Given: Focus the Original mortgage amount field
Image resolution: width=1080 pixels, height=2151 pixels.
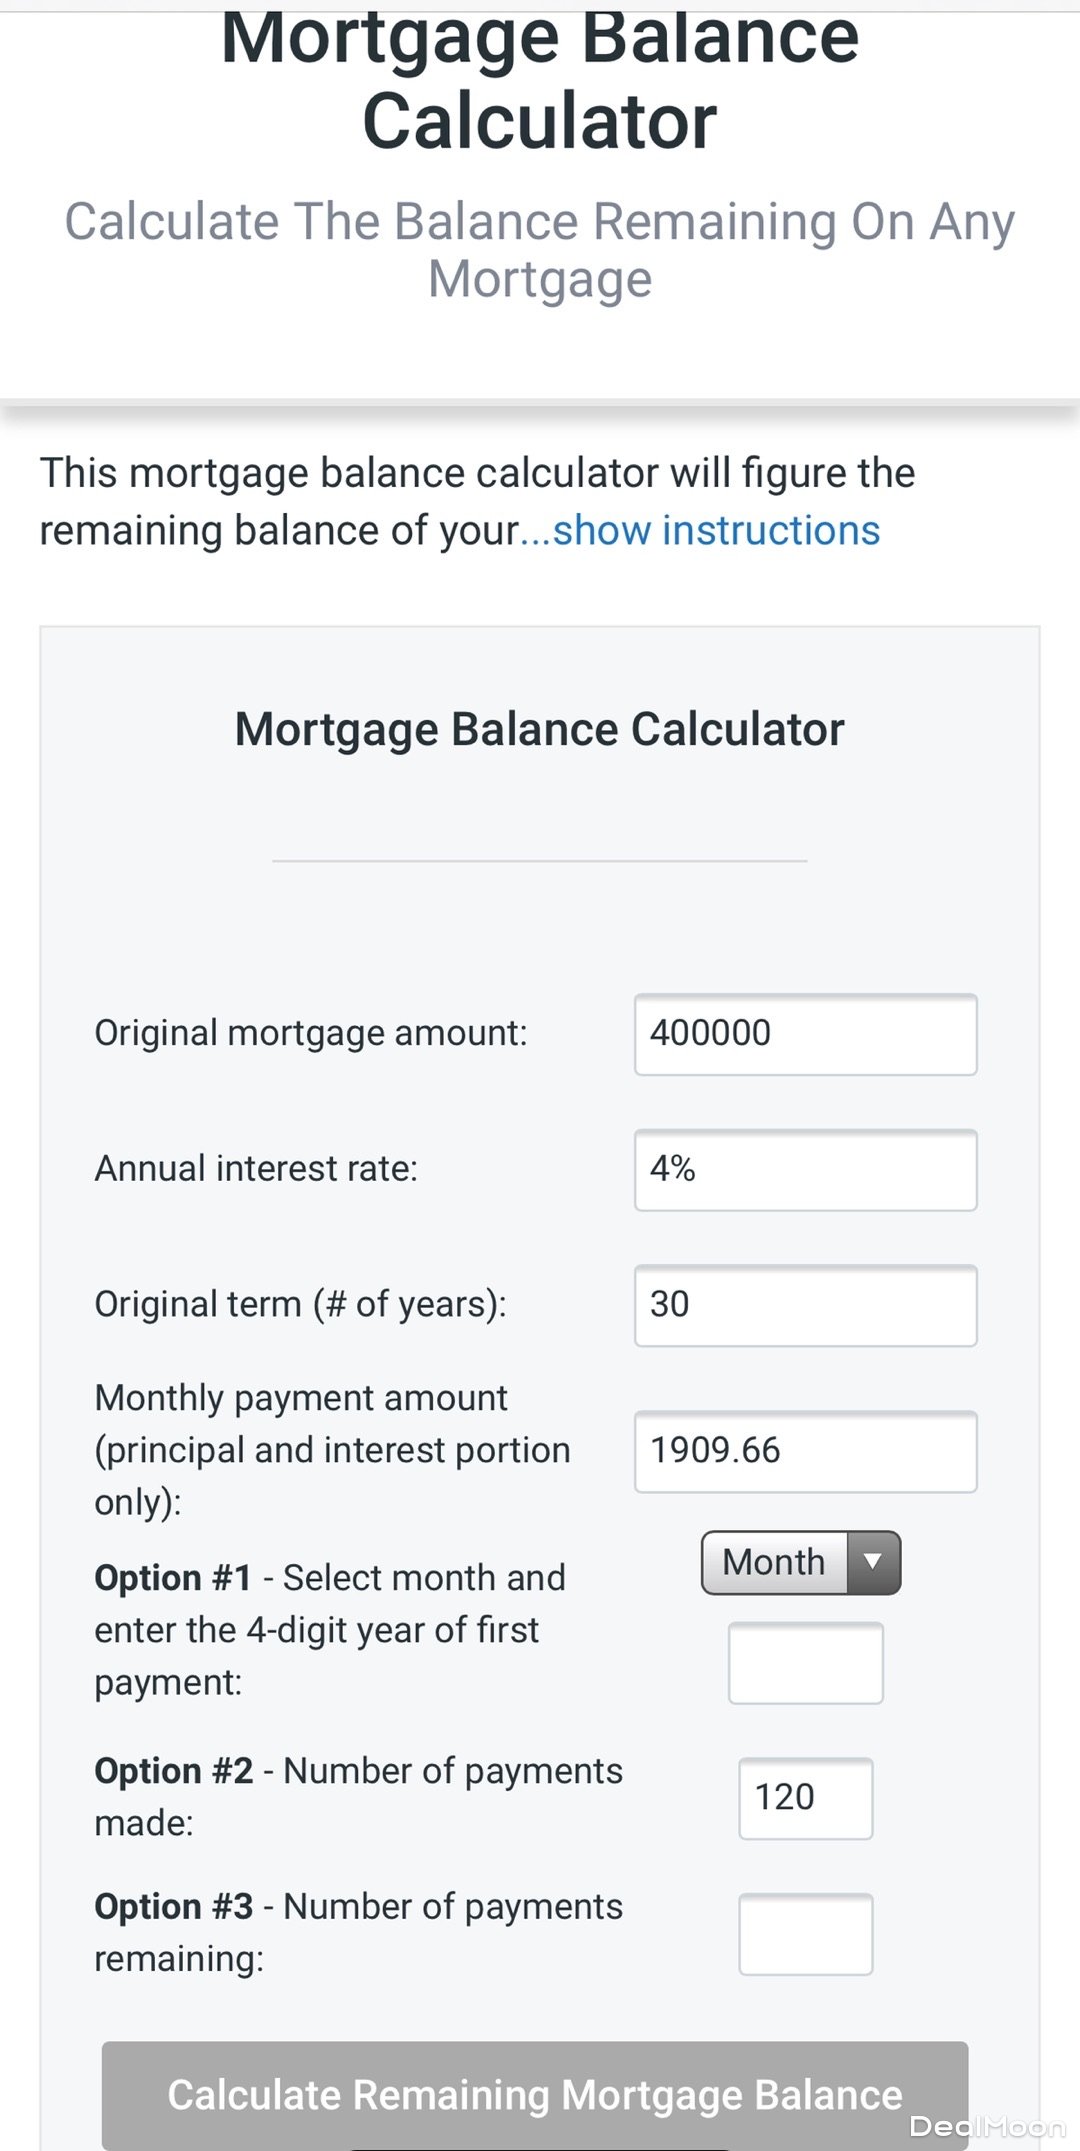Looking at the screenshot, I should (805, 1034).
